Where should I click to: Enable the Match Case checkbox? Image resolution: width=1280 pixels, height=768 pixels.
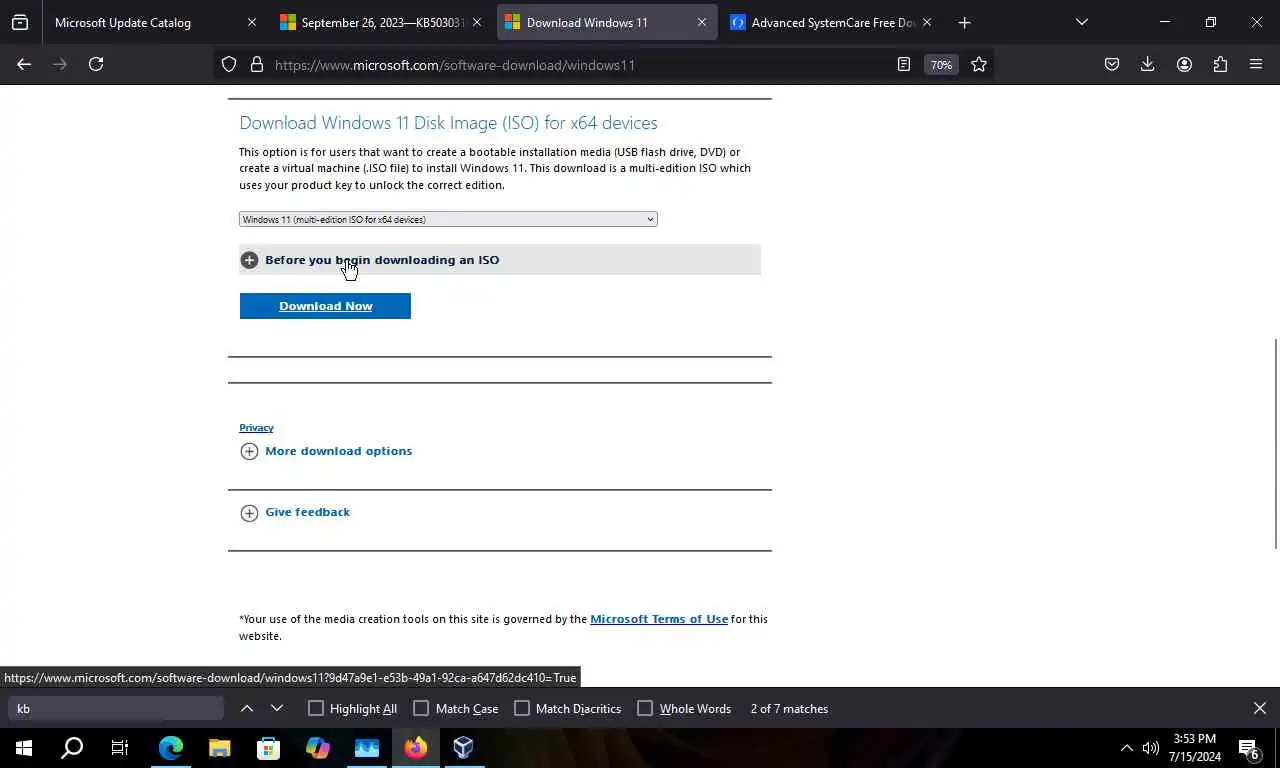tap(421, 708)
